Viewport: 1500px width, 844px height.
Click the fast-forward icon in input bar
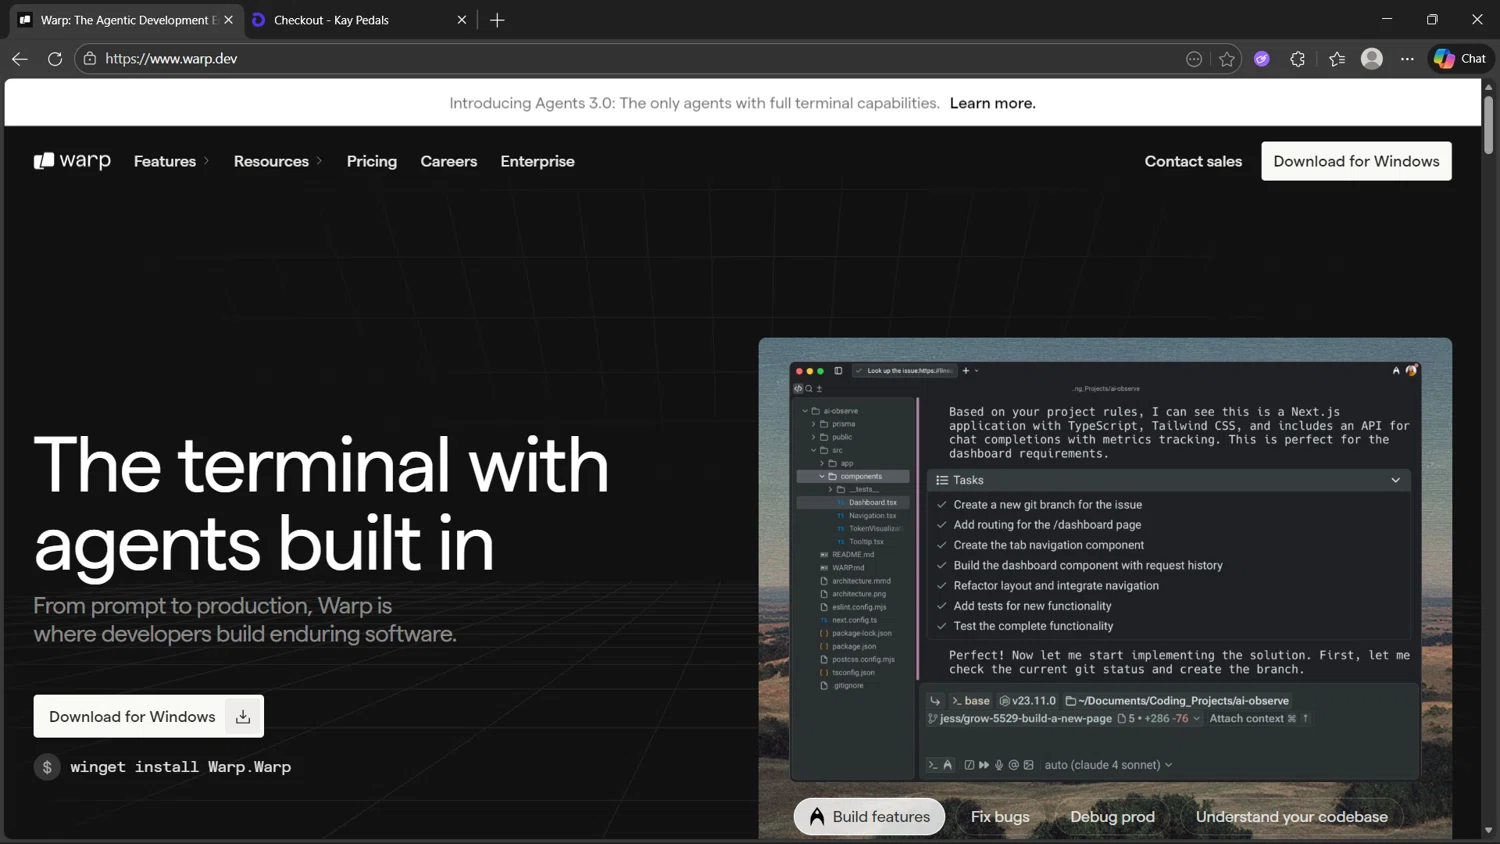pyautogui.click(x=984, y=765)
